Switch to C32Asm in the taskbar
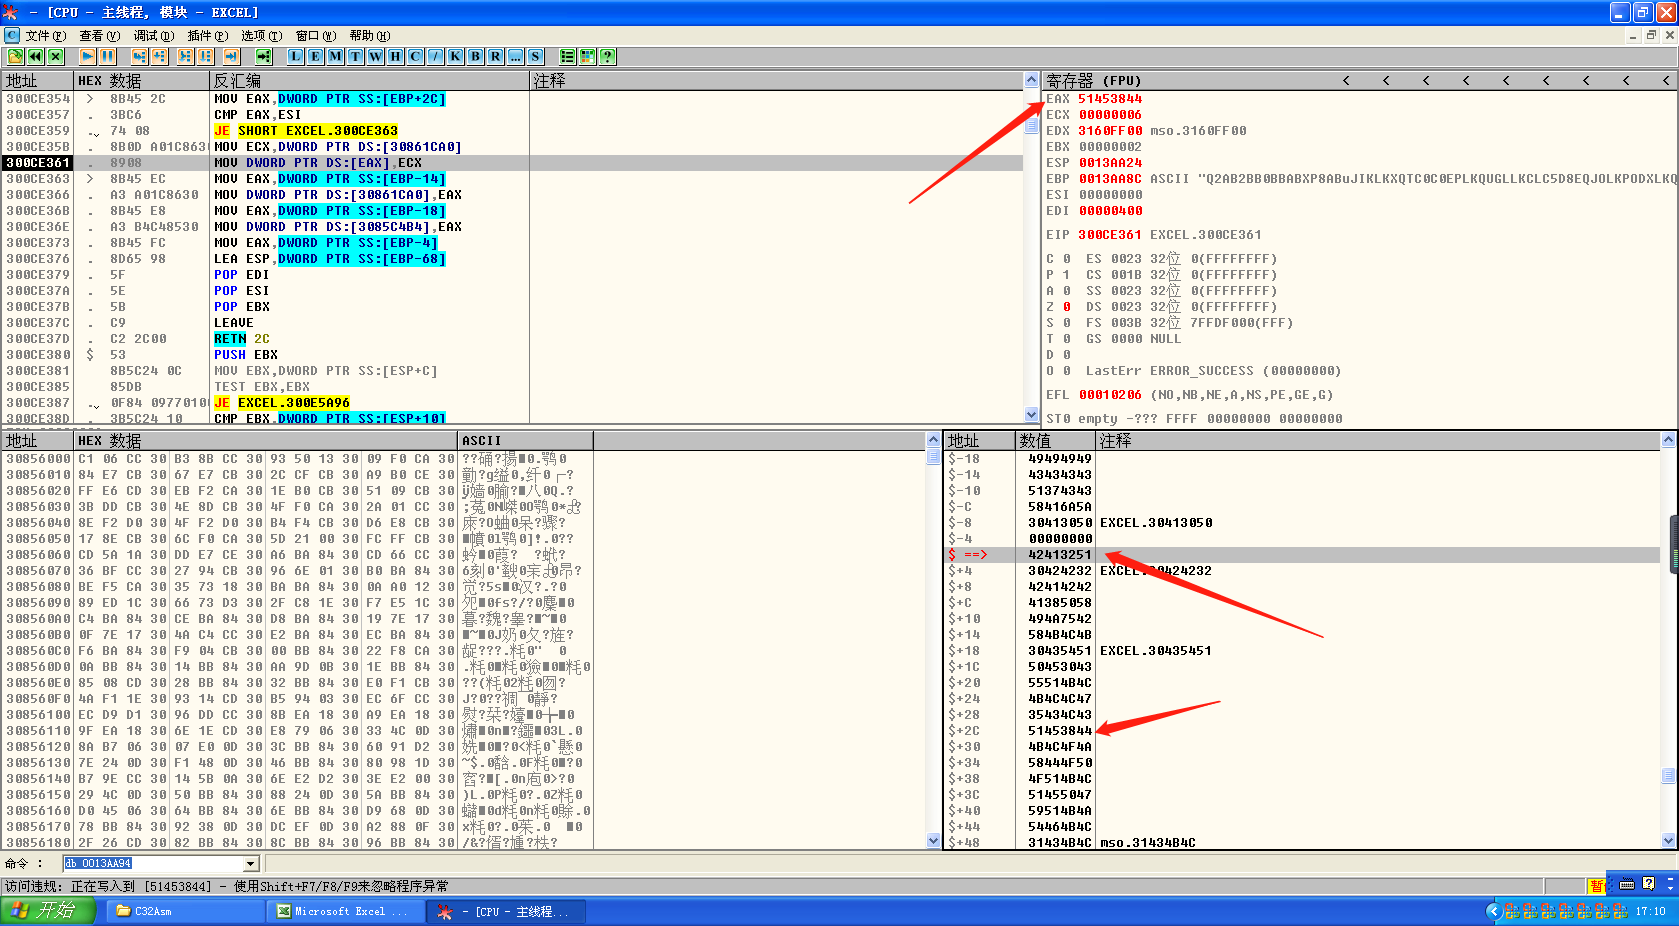 tap(184, 911)
